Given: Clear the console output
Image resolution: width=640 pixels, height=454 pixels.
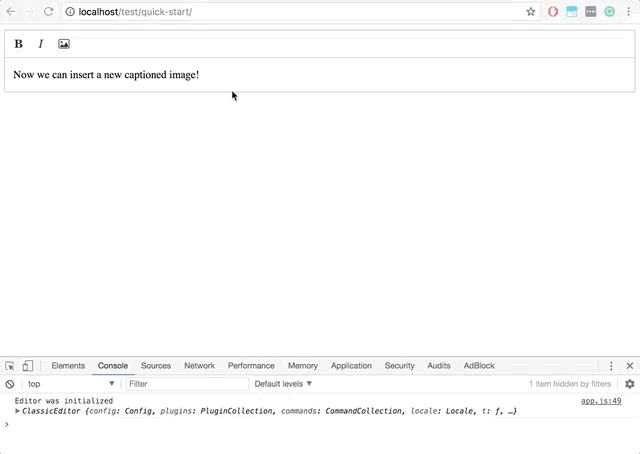Looking at the screenshot, I should (10, 384).
